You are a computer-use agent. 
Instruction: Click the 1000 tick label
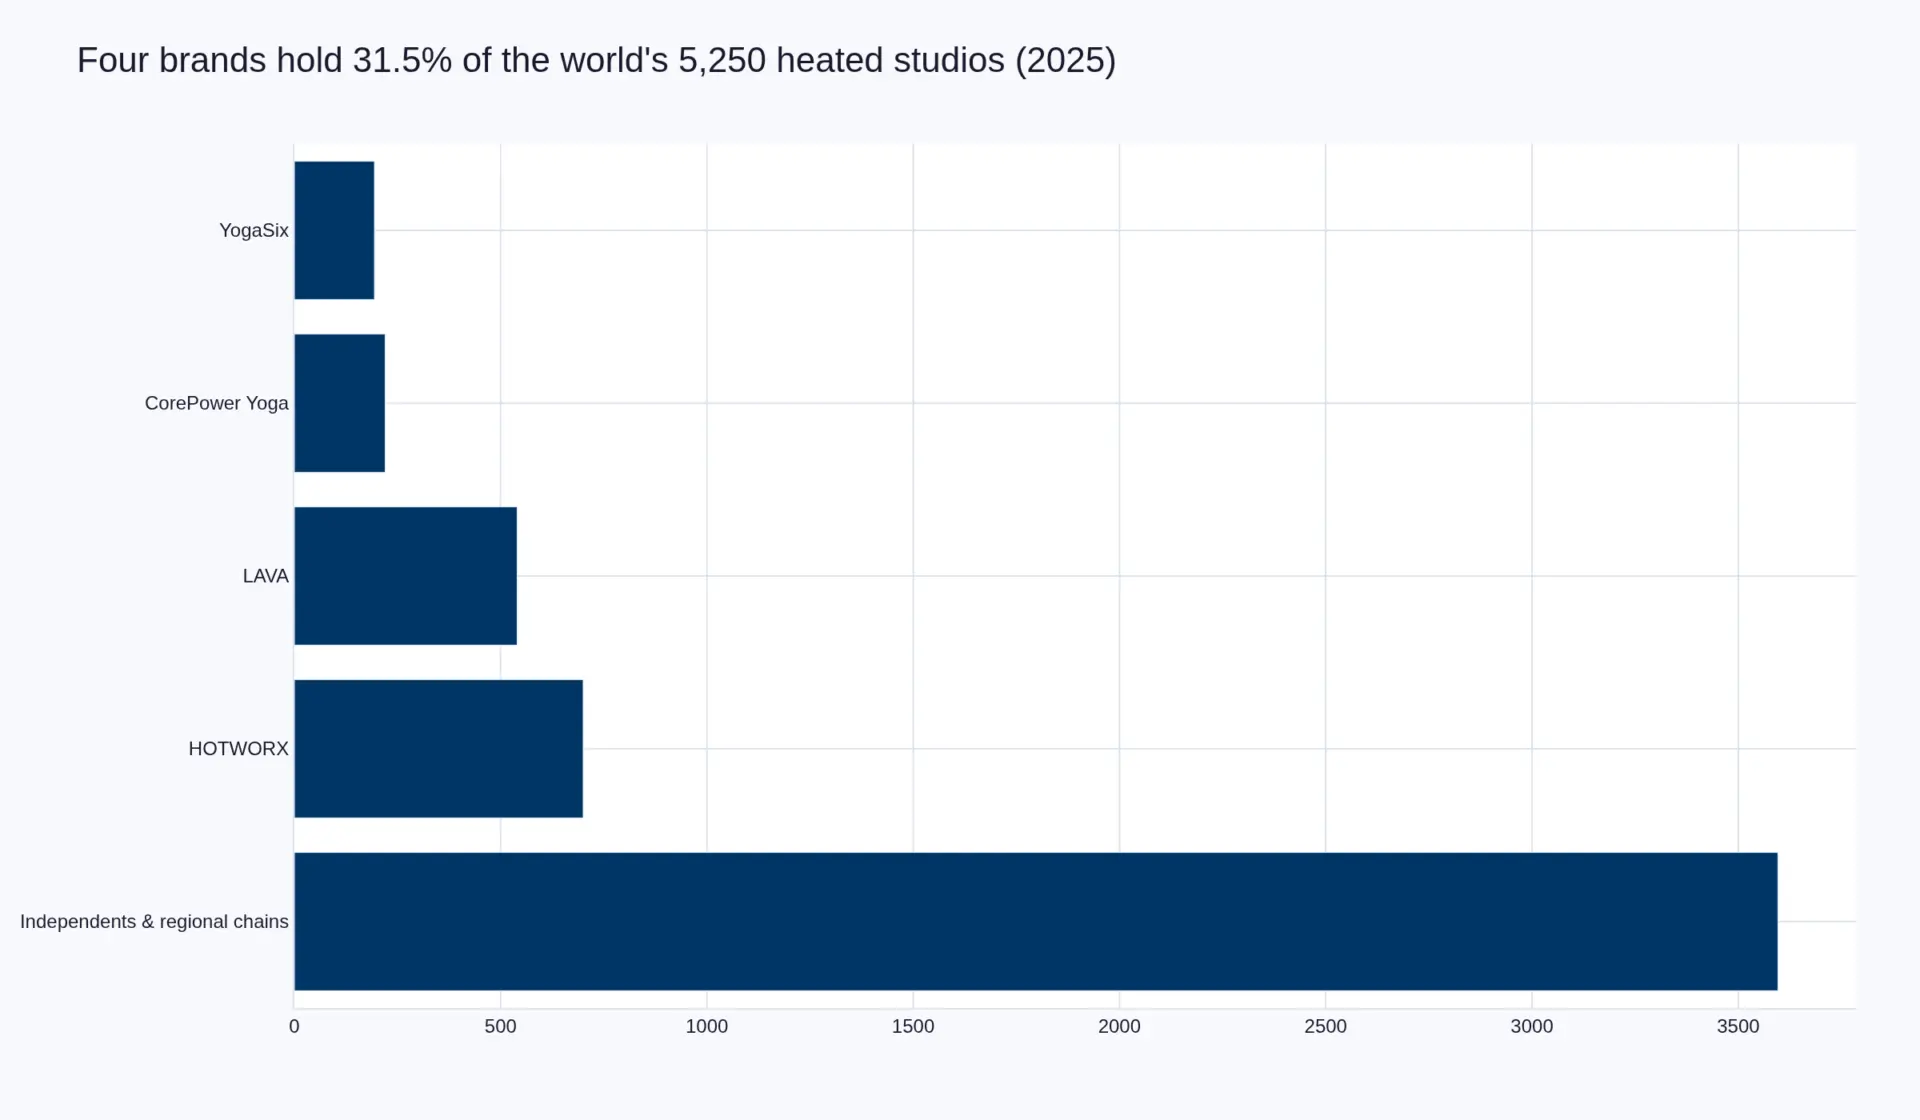coord(707,1026)
